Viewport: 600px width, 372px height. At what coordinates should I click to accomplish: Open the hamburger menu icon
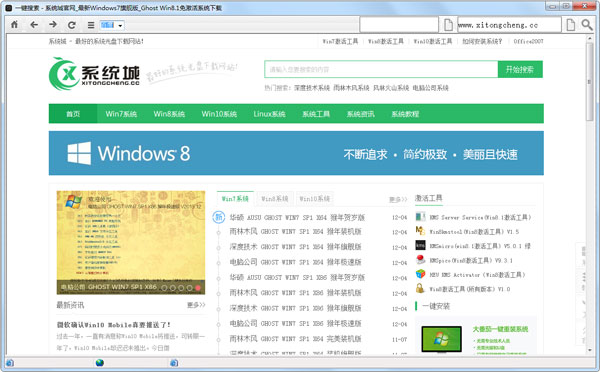(91, 25)
